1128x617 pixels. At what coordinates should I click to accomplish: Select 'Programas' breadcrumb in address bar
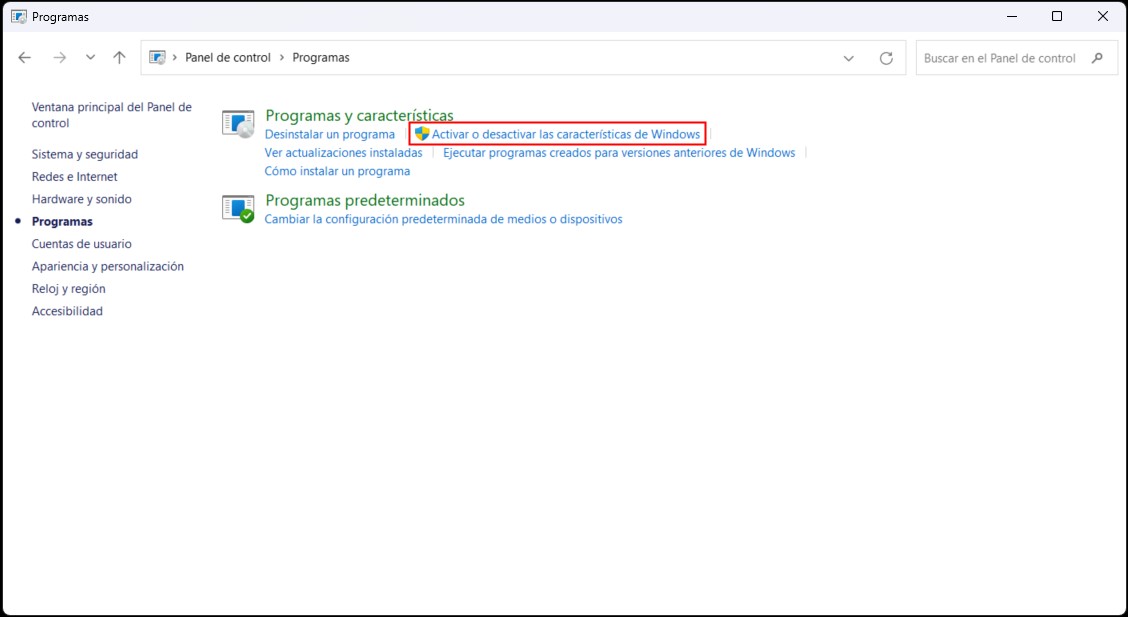coord(321,58)
